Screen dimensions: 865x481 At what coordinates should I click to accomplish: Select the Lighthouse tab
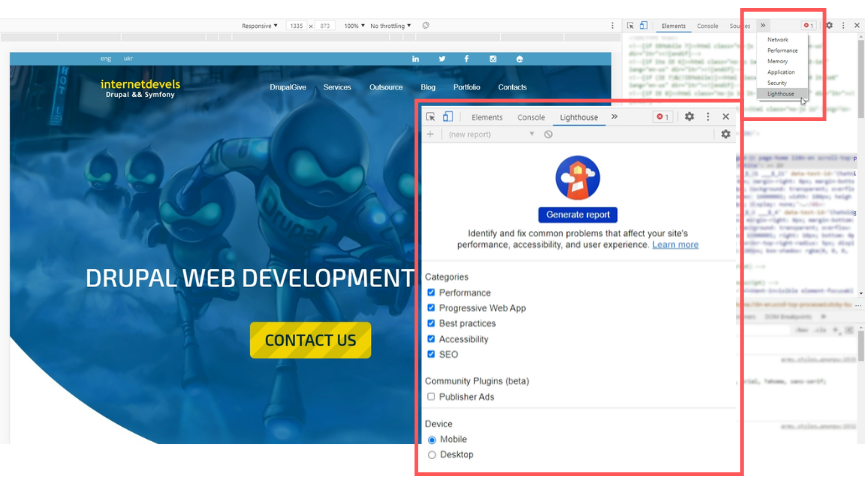click(x=579, y=117)
